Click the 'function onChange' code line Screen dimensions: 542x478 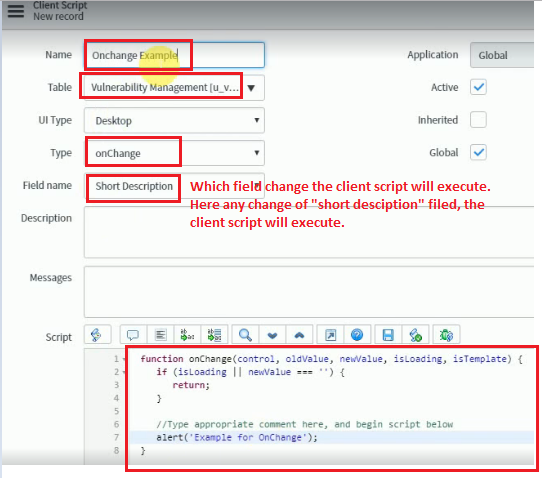pyautogui.click(x=331, y=359)
